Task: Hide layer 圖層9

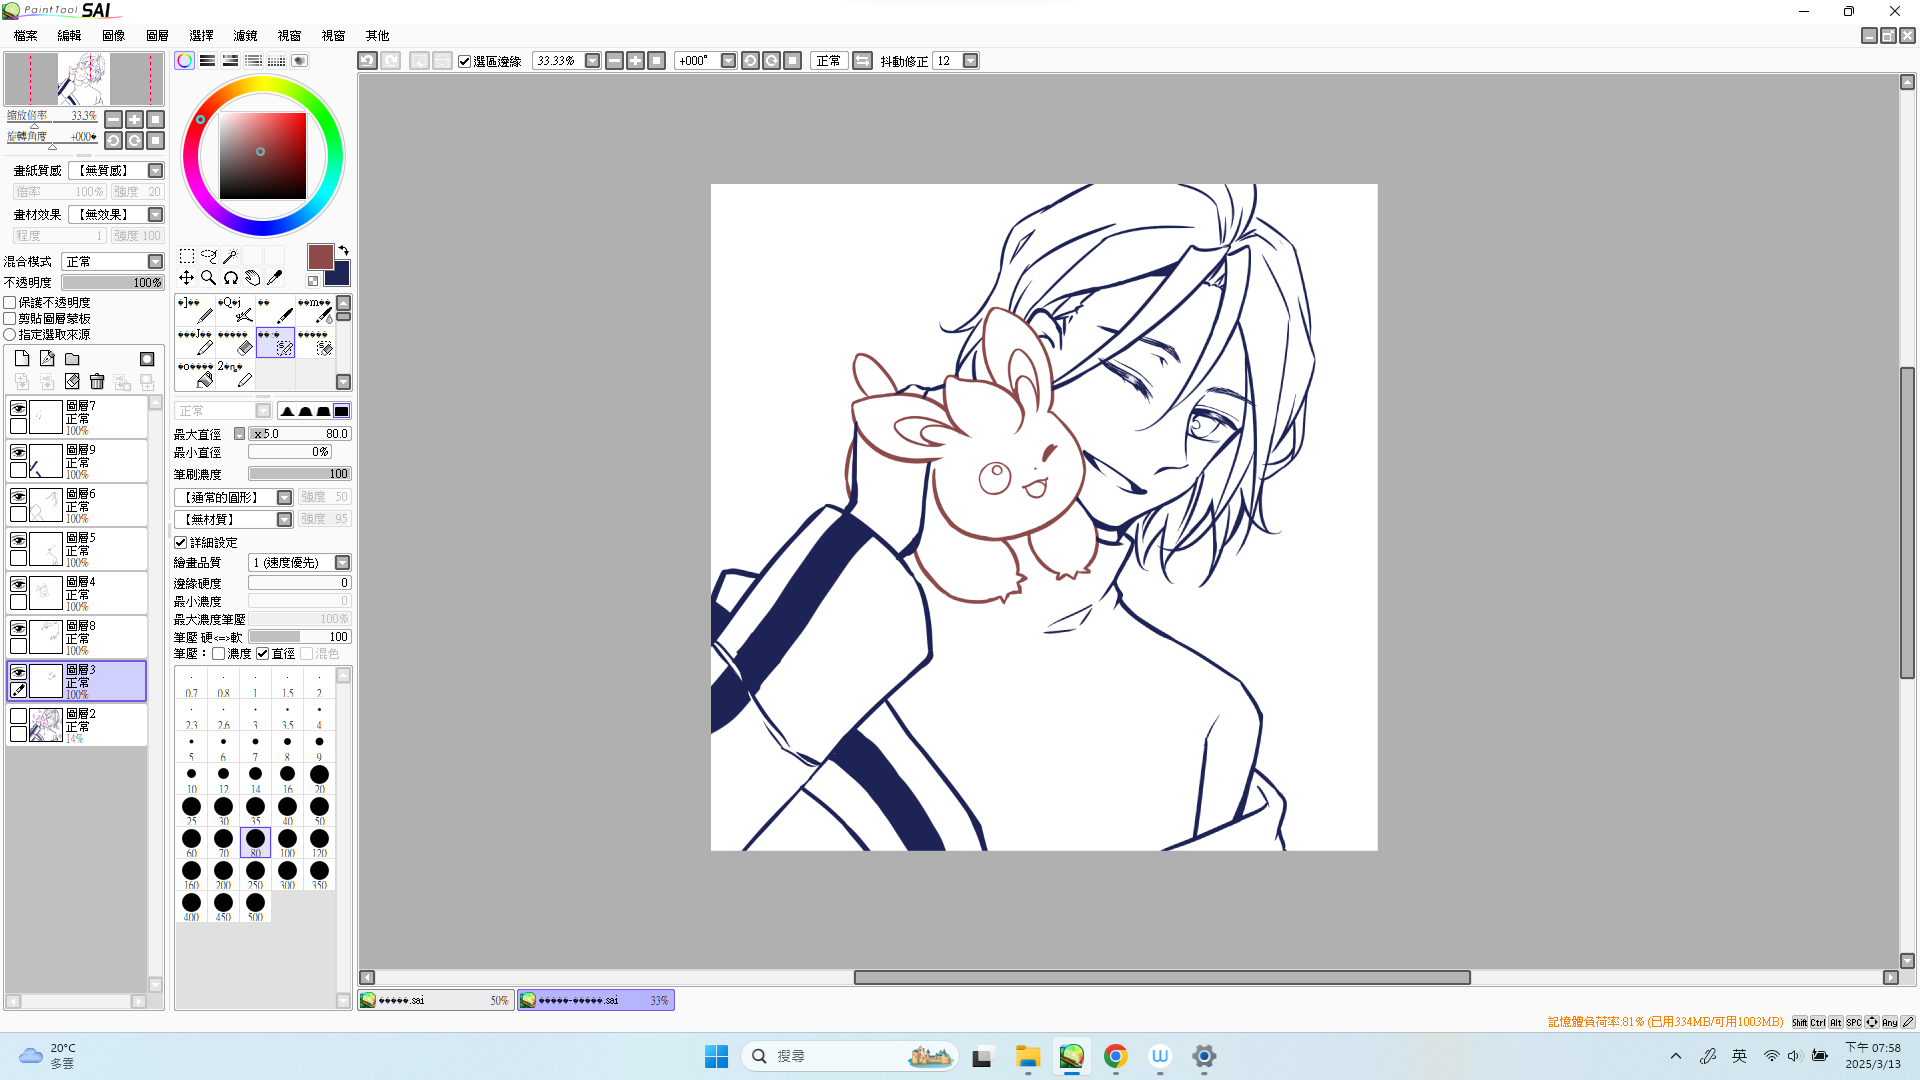Action: pos(18,452)
